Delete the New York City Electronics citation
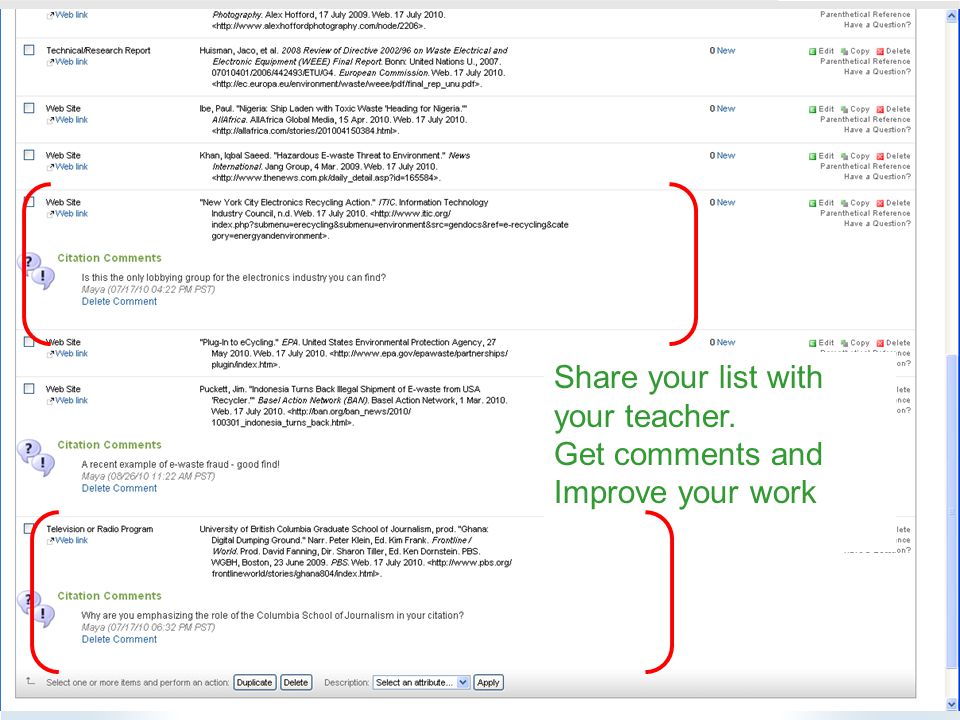This screenshot has width=960, height=720. point(893,203)
